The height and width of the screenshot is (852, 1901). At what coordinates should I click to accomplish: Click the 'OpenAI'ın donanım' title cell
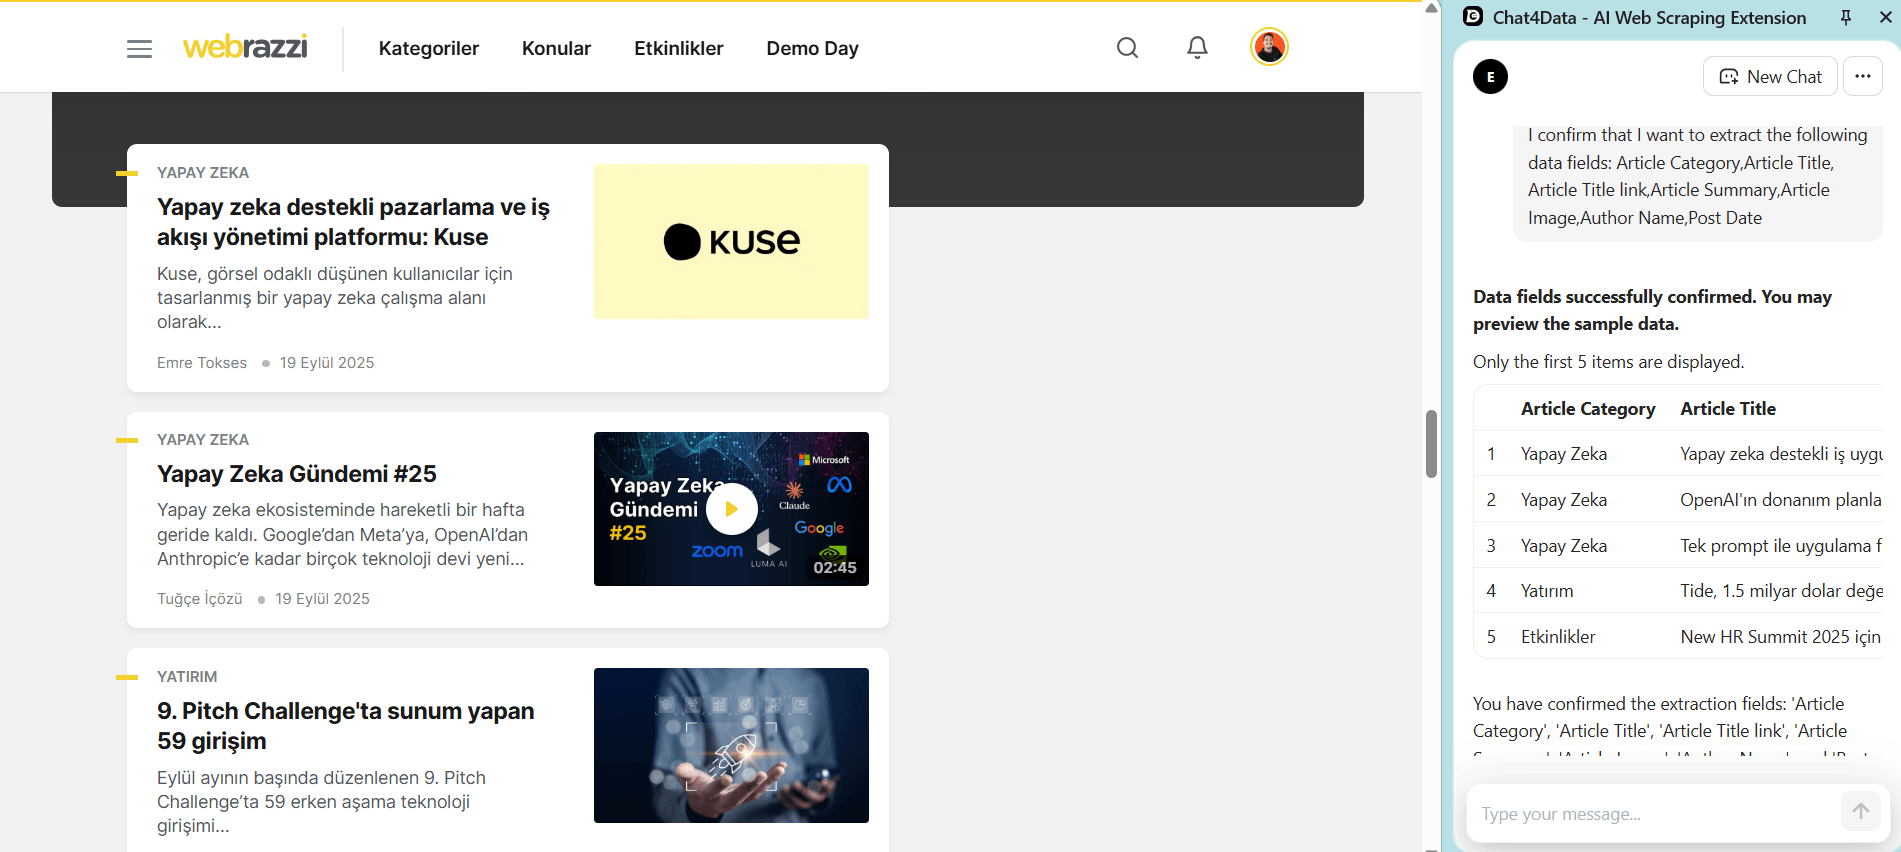pyautogui.click(x=1781, y=500)
